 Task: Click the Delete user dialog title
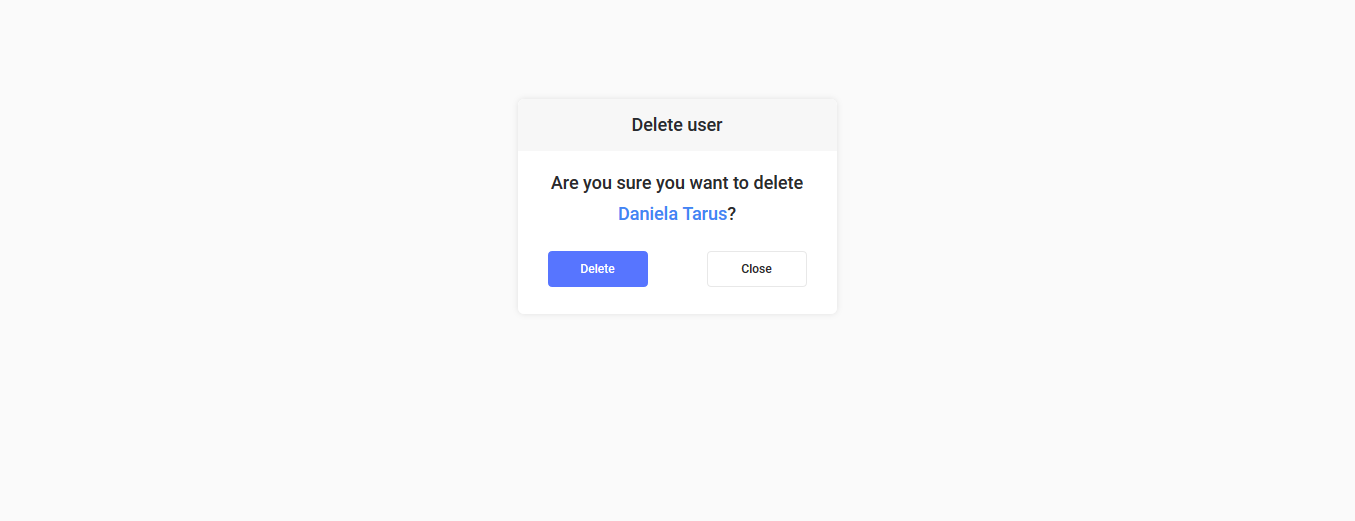(x=677, y=125)
